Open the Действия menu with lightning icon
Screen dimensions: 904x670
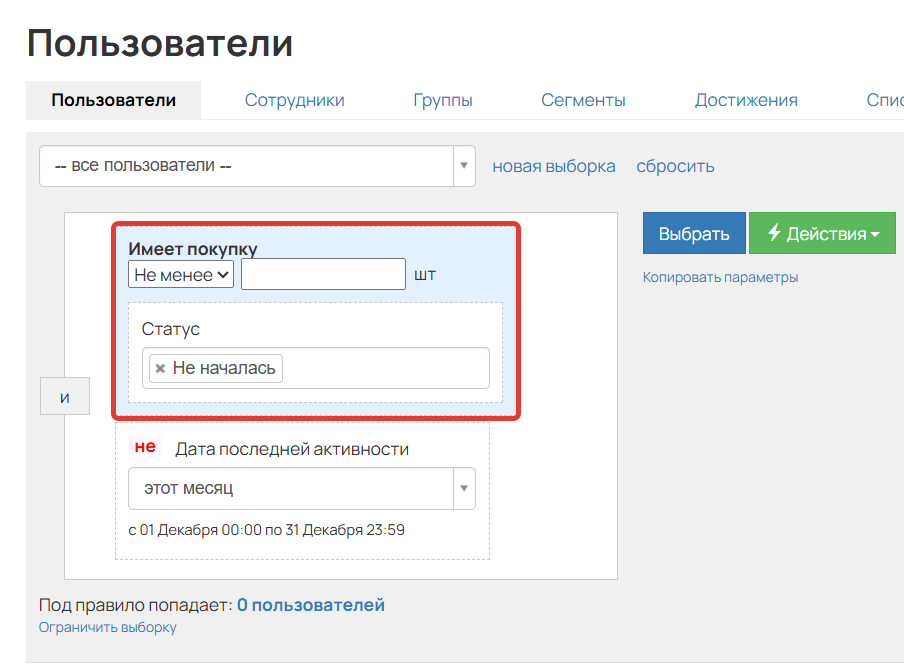pyautogui.click(x=822, y=234)
